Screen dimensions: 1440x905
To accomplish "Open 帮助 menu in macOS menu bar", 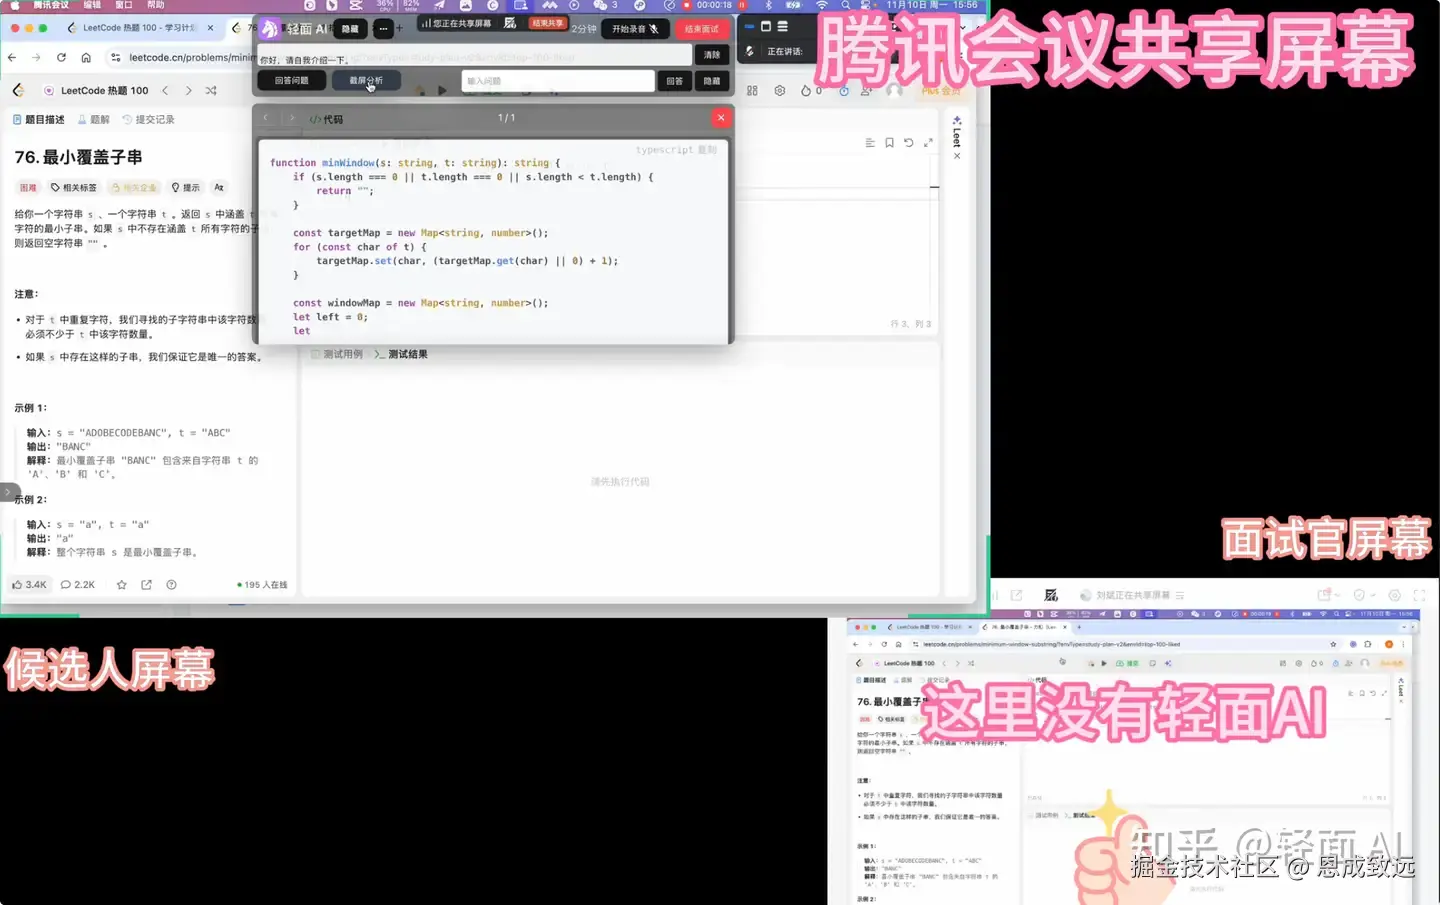I will coord(156,5).
